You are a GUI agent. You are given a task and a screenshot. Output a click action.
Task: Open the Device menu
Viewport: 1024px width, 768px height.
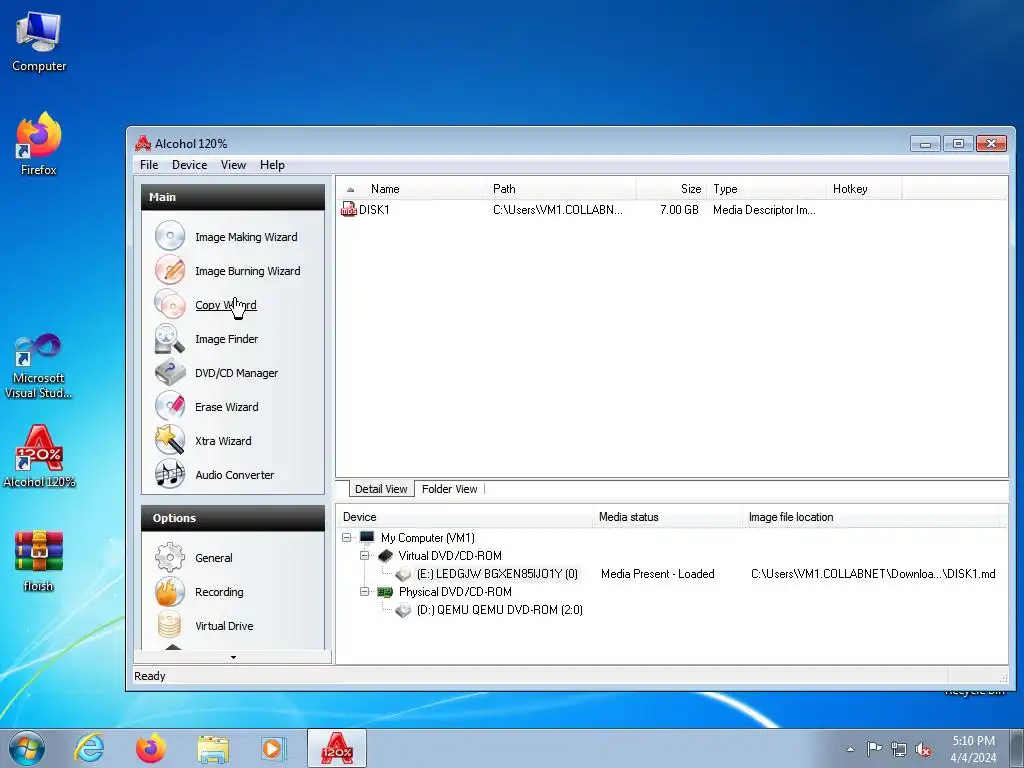tap(189, 165)
